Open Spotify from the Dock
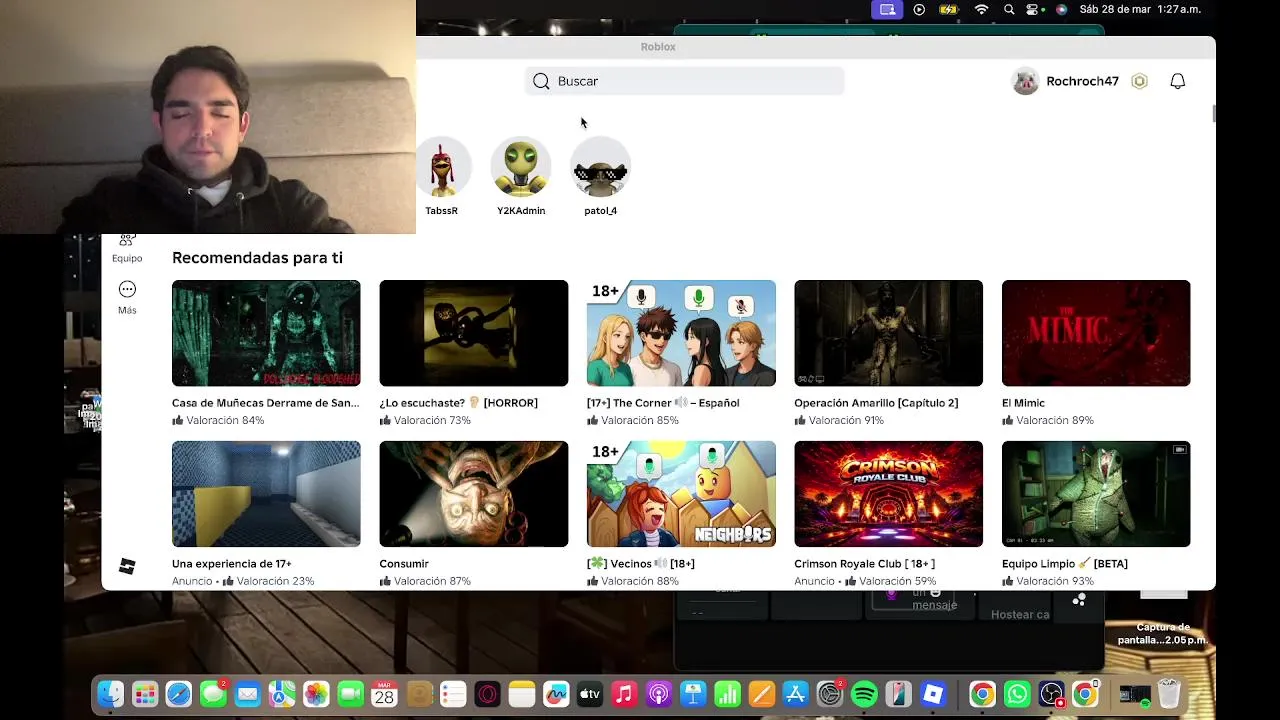Viewport: 1280px width, 720px height. (864, 694)
